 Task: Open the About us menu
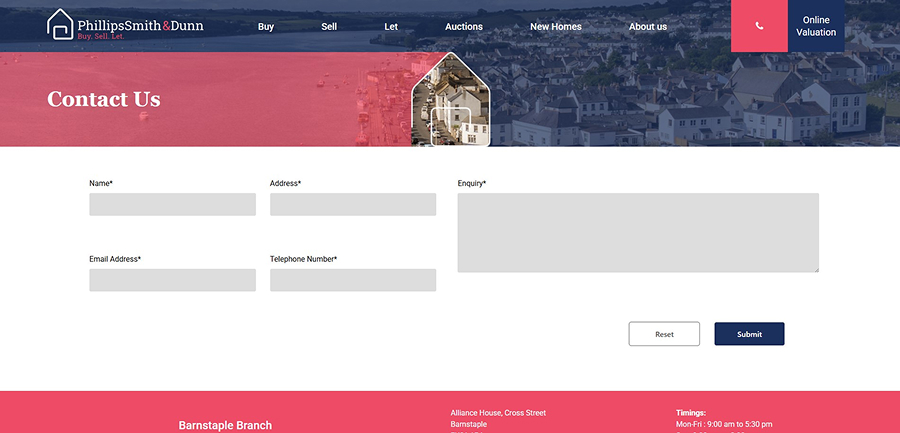pos(648,27)
